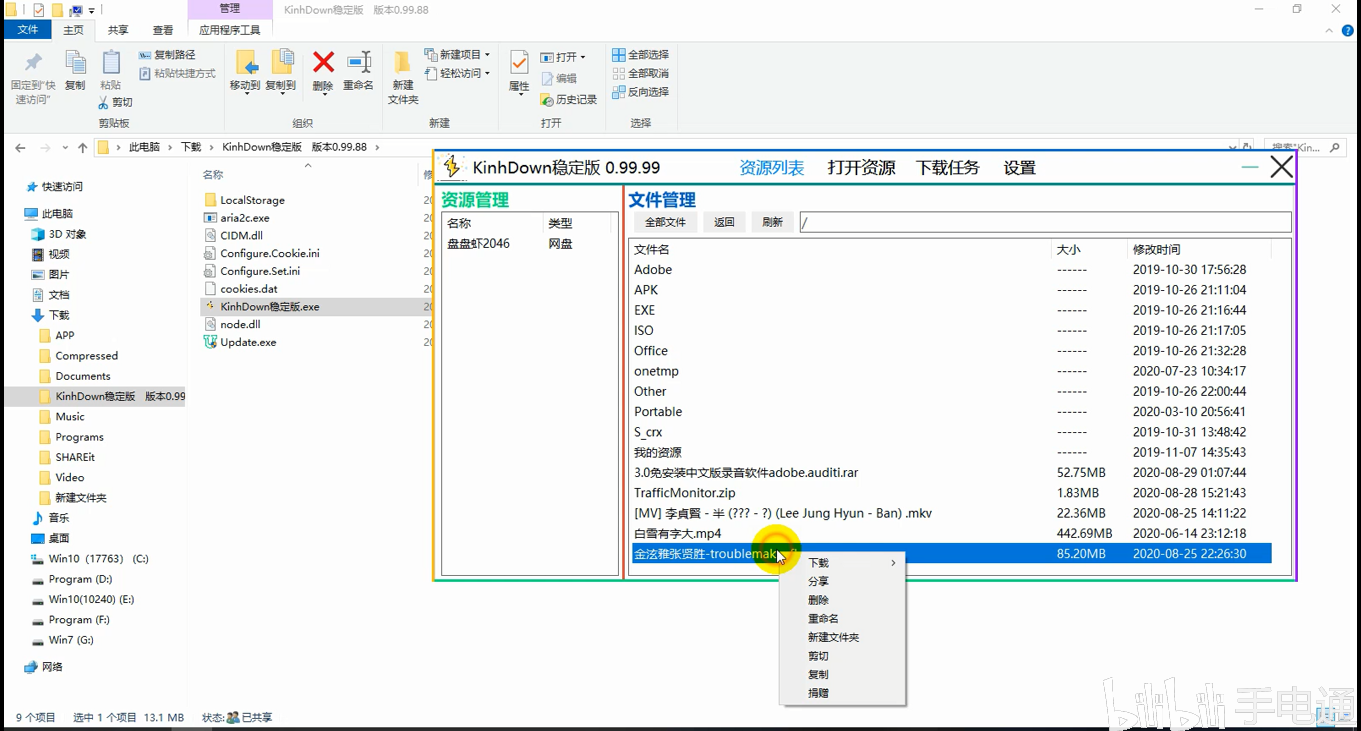Open 打开资源 tab in KinhDown
This screenshot has height=731, width=1361.
click(861, 168)
